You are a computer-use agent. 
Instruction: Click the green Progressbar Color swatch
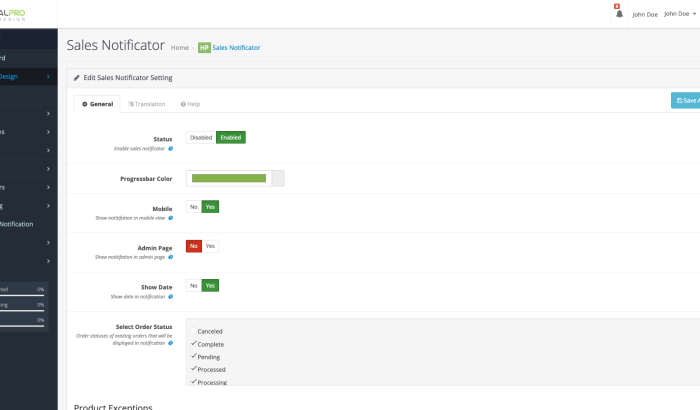point(229,178)
